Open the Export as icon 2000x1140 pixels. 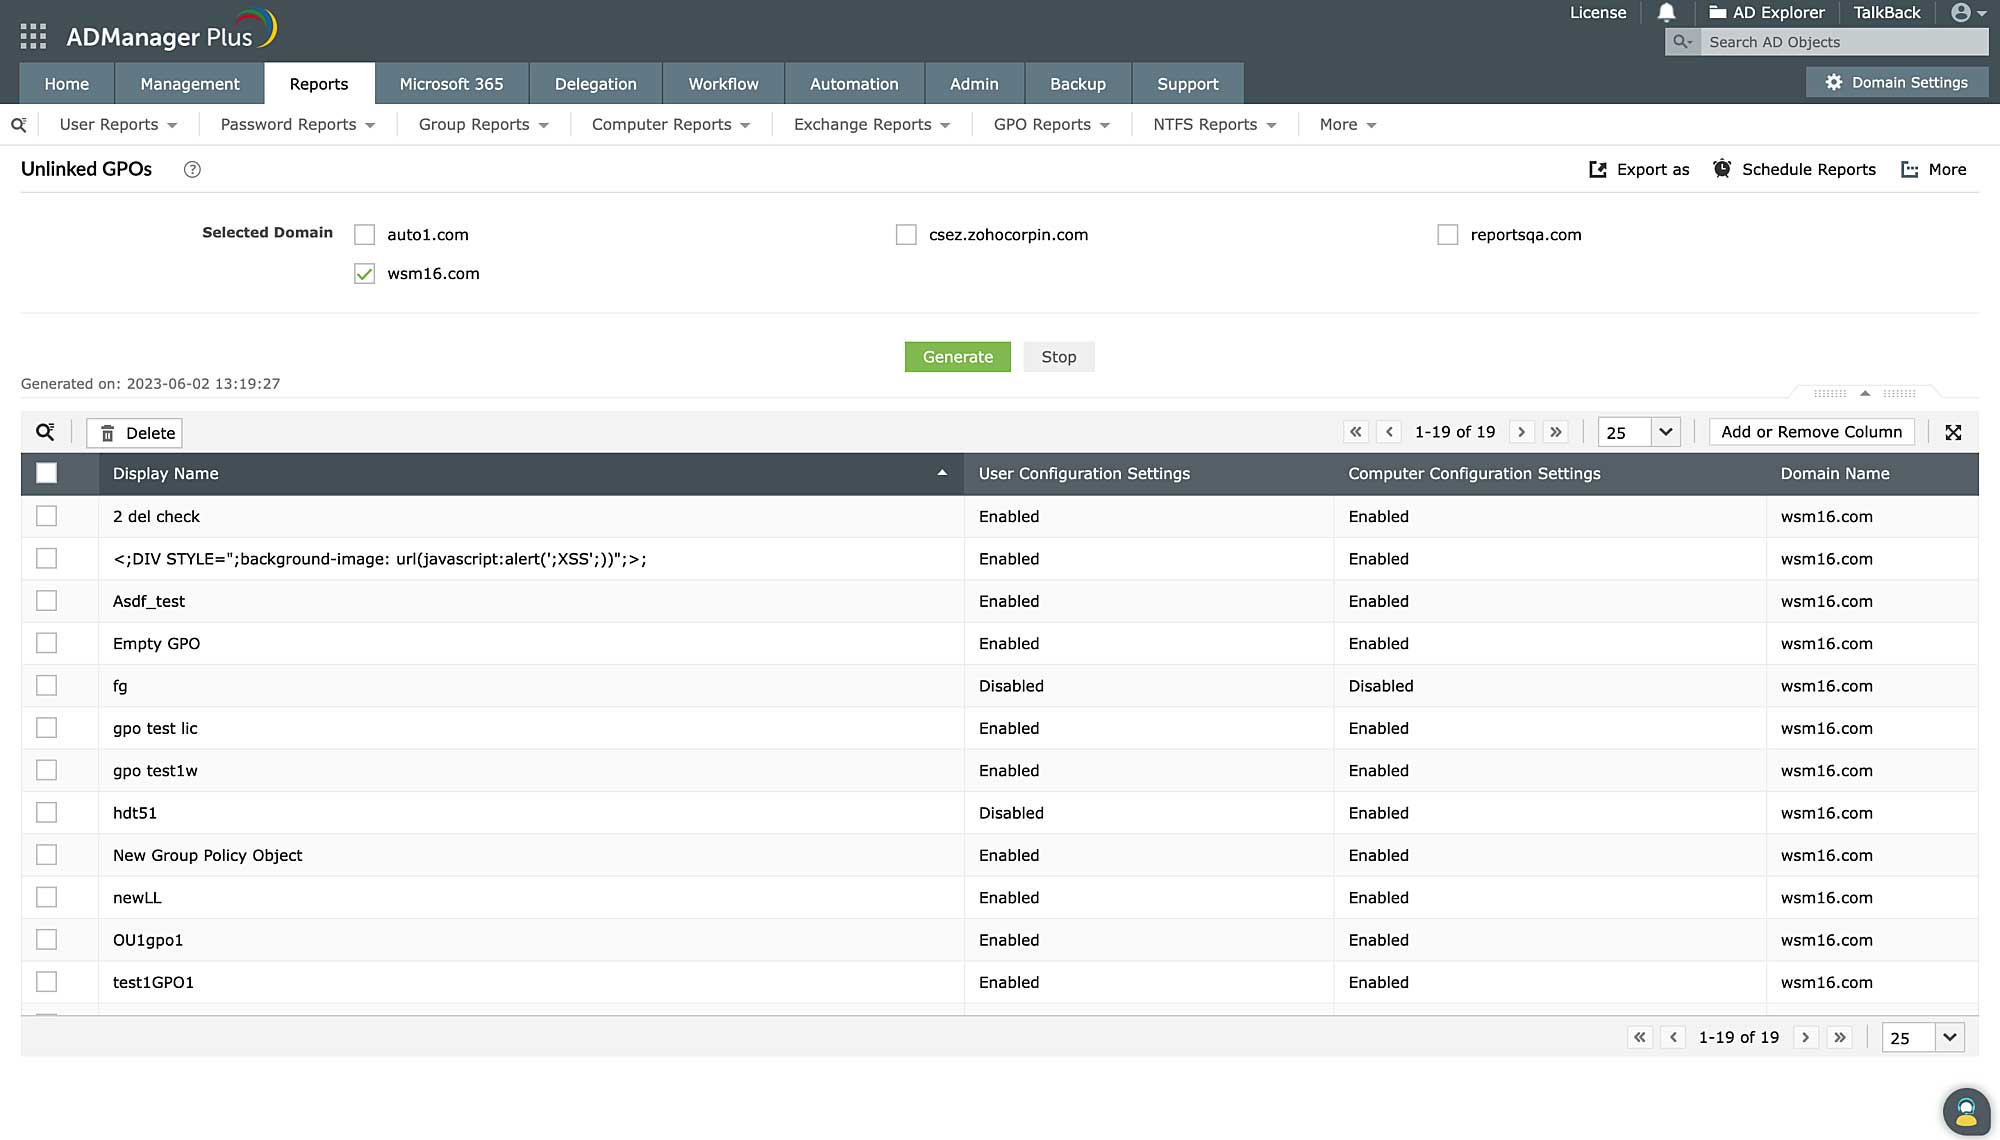click(x=1600, y=169)
